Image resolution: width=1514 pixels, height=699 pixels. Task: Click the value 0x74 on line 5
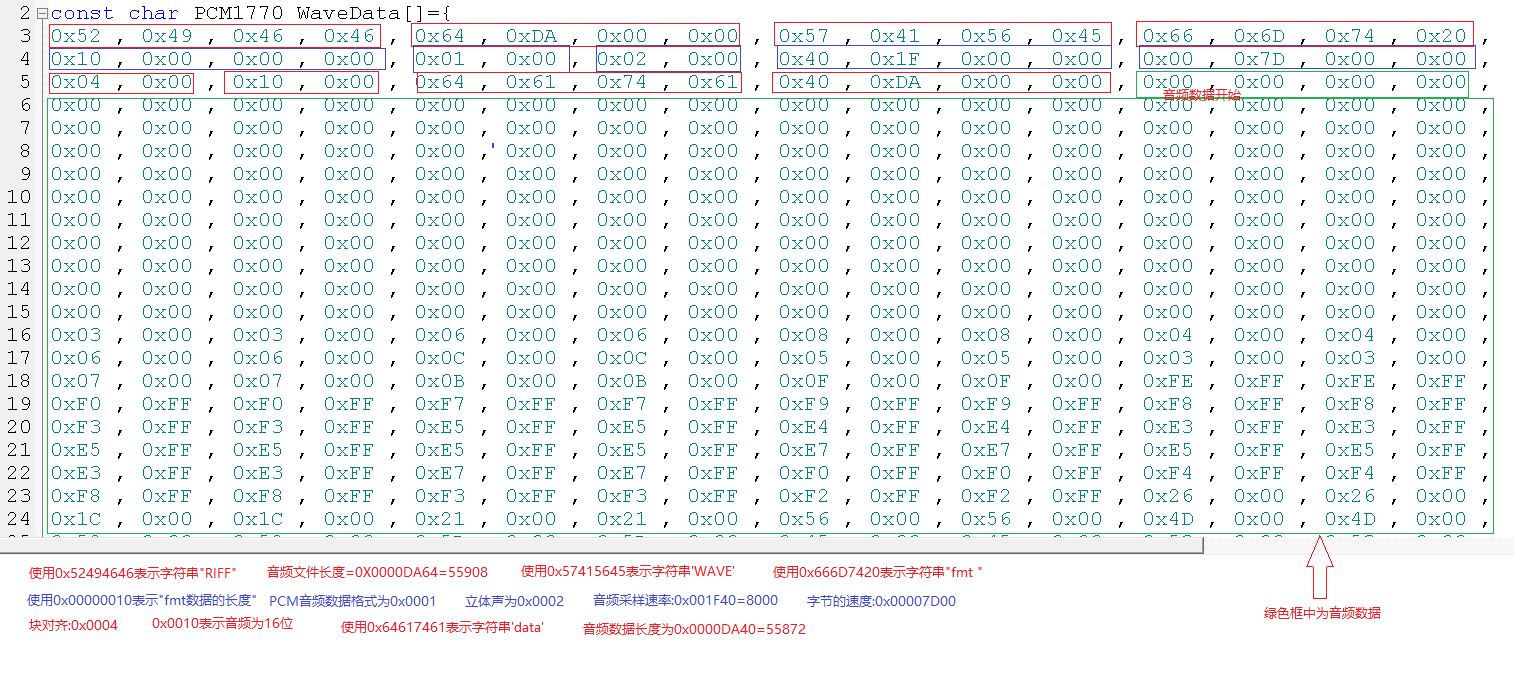click(x=622, y=82)
